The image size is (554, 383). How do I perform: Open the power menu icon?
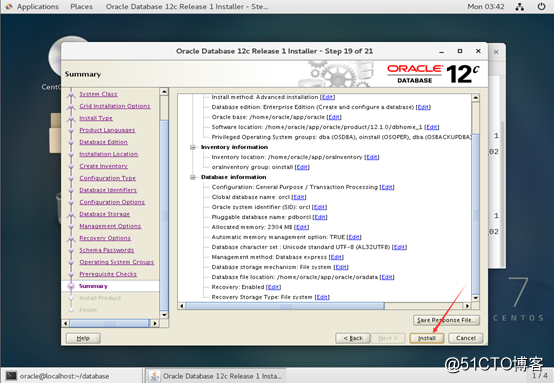tap(541, 6)
